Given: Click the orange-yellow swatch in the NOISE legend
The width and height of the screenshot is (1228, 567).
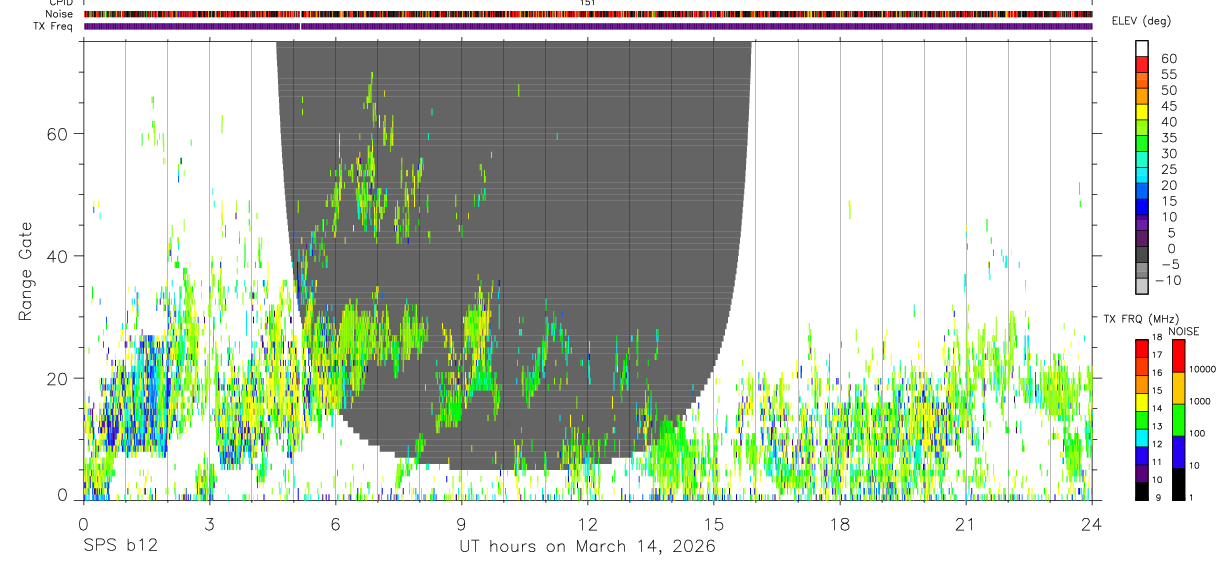Looking at the screenshot, I should pyautogui.click(x=1179, y=388).
